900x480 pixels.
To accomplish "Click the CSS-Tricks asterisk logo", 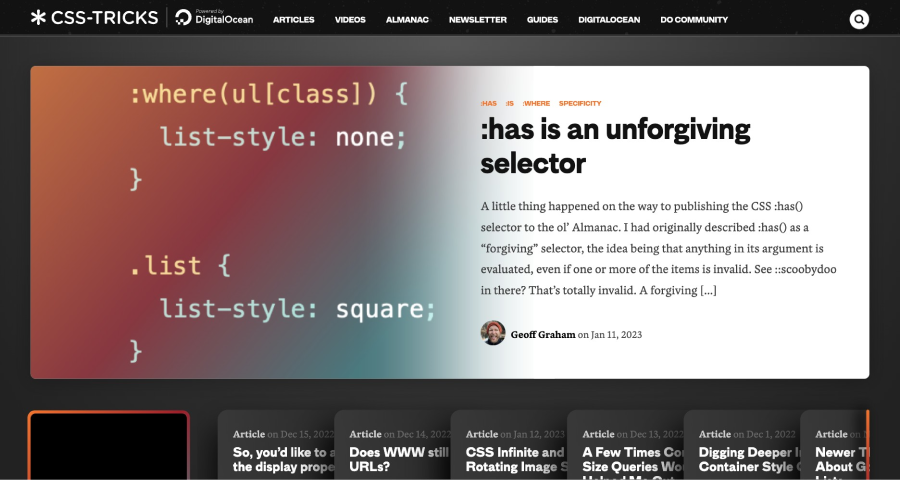I will (38, 18).
